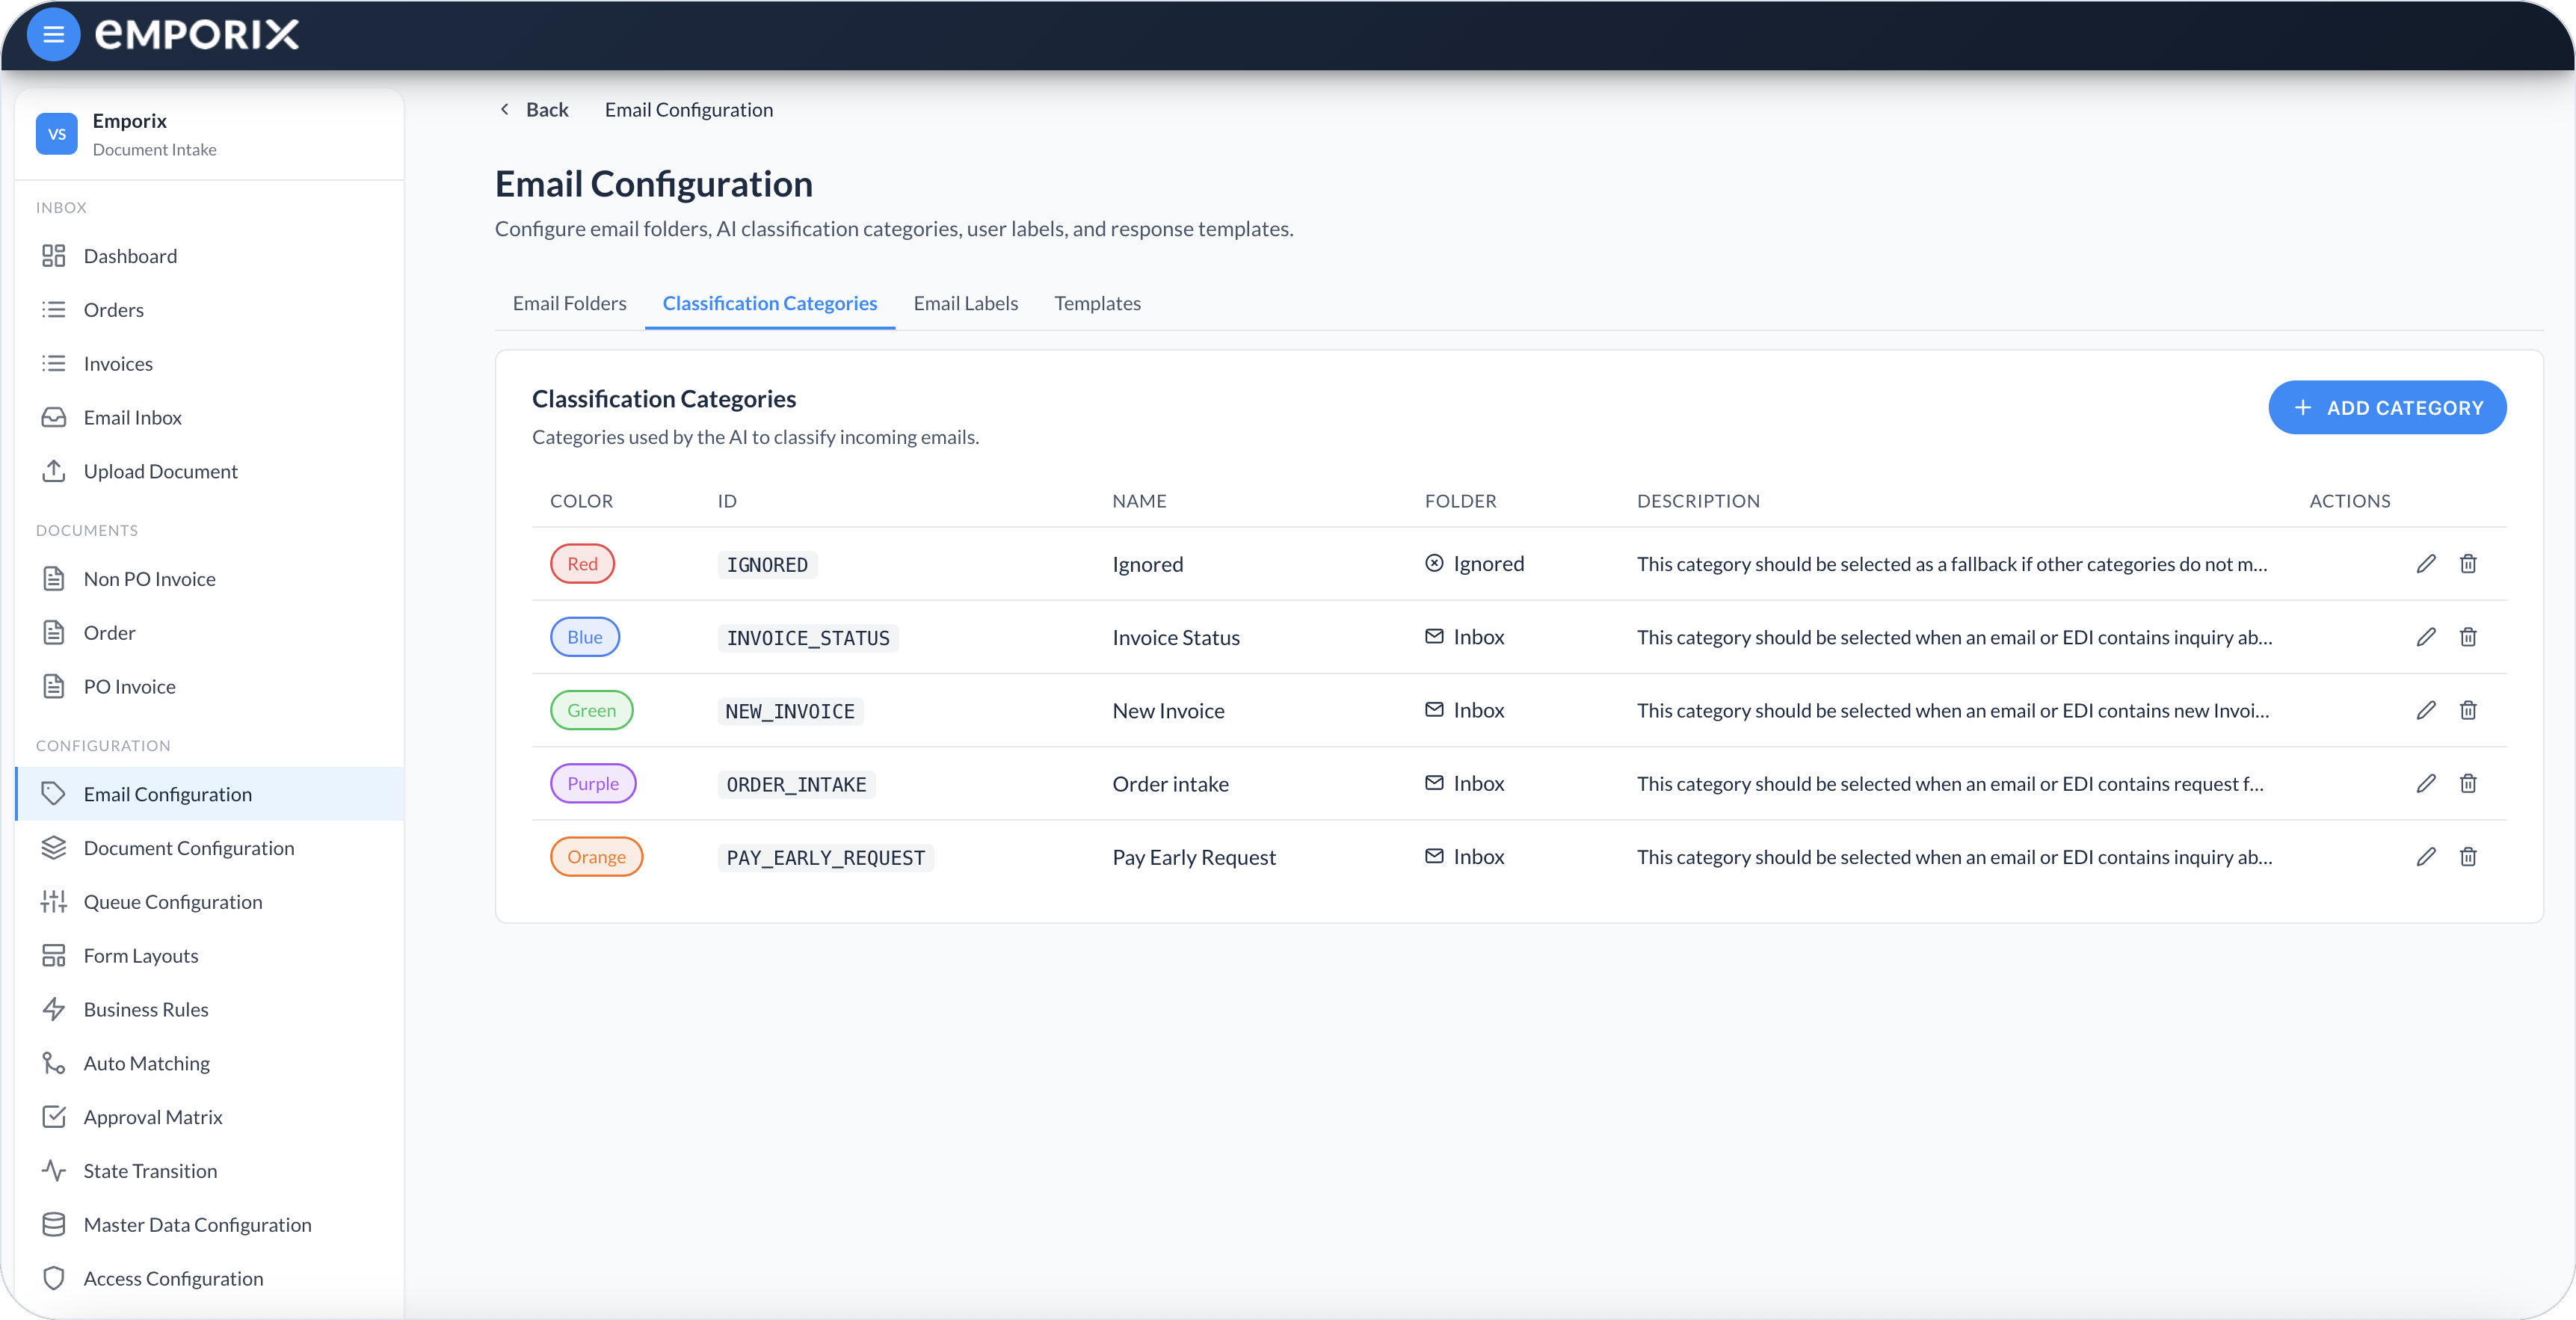Open the Templates tab

point(1098,303)
